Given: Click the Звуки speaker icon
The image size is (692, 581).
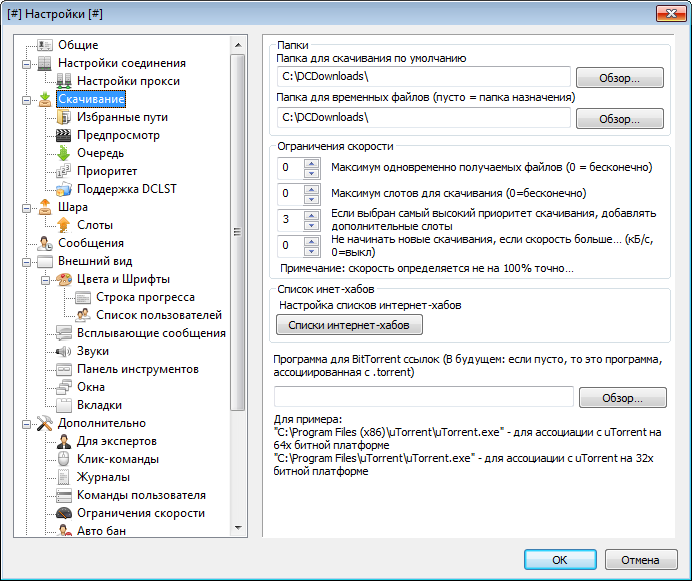Looking at the screenshot, I should (x=64, y=351).
